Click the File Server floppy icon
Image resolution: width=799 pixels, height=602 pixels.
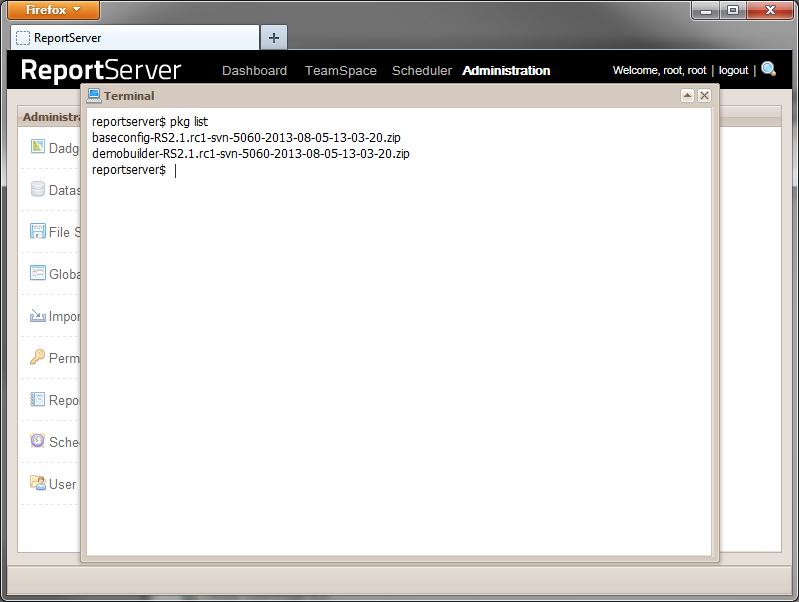tap(38, 231)
